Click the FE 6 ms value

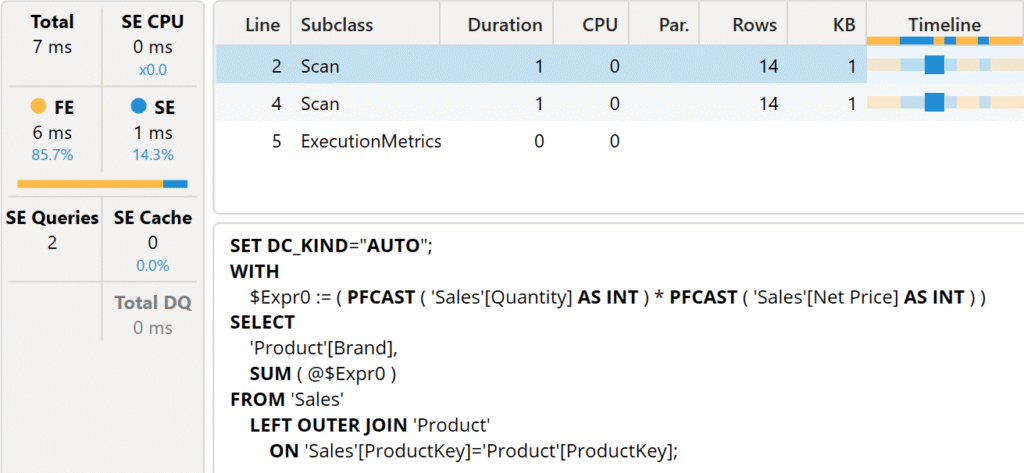click(51, 133)
